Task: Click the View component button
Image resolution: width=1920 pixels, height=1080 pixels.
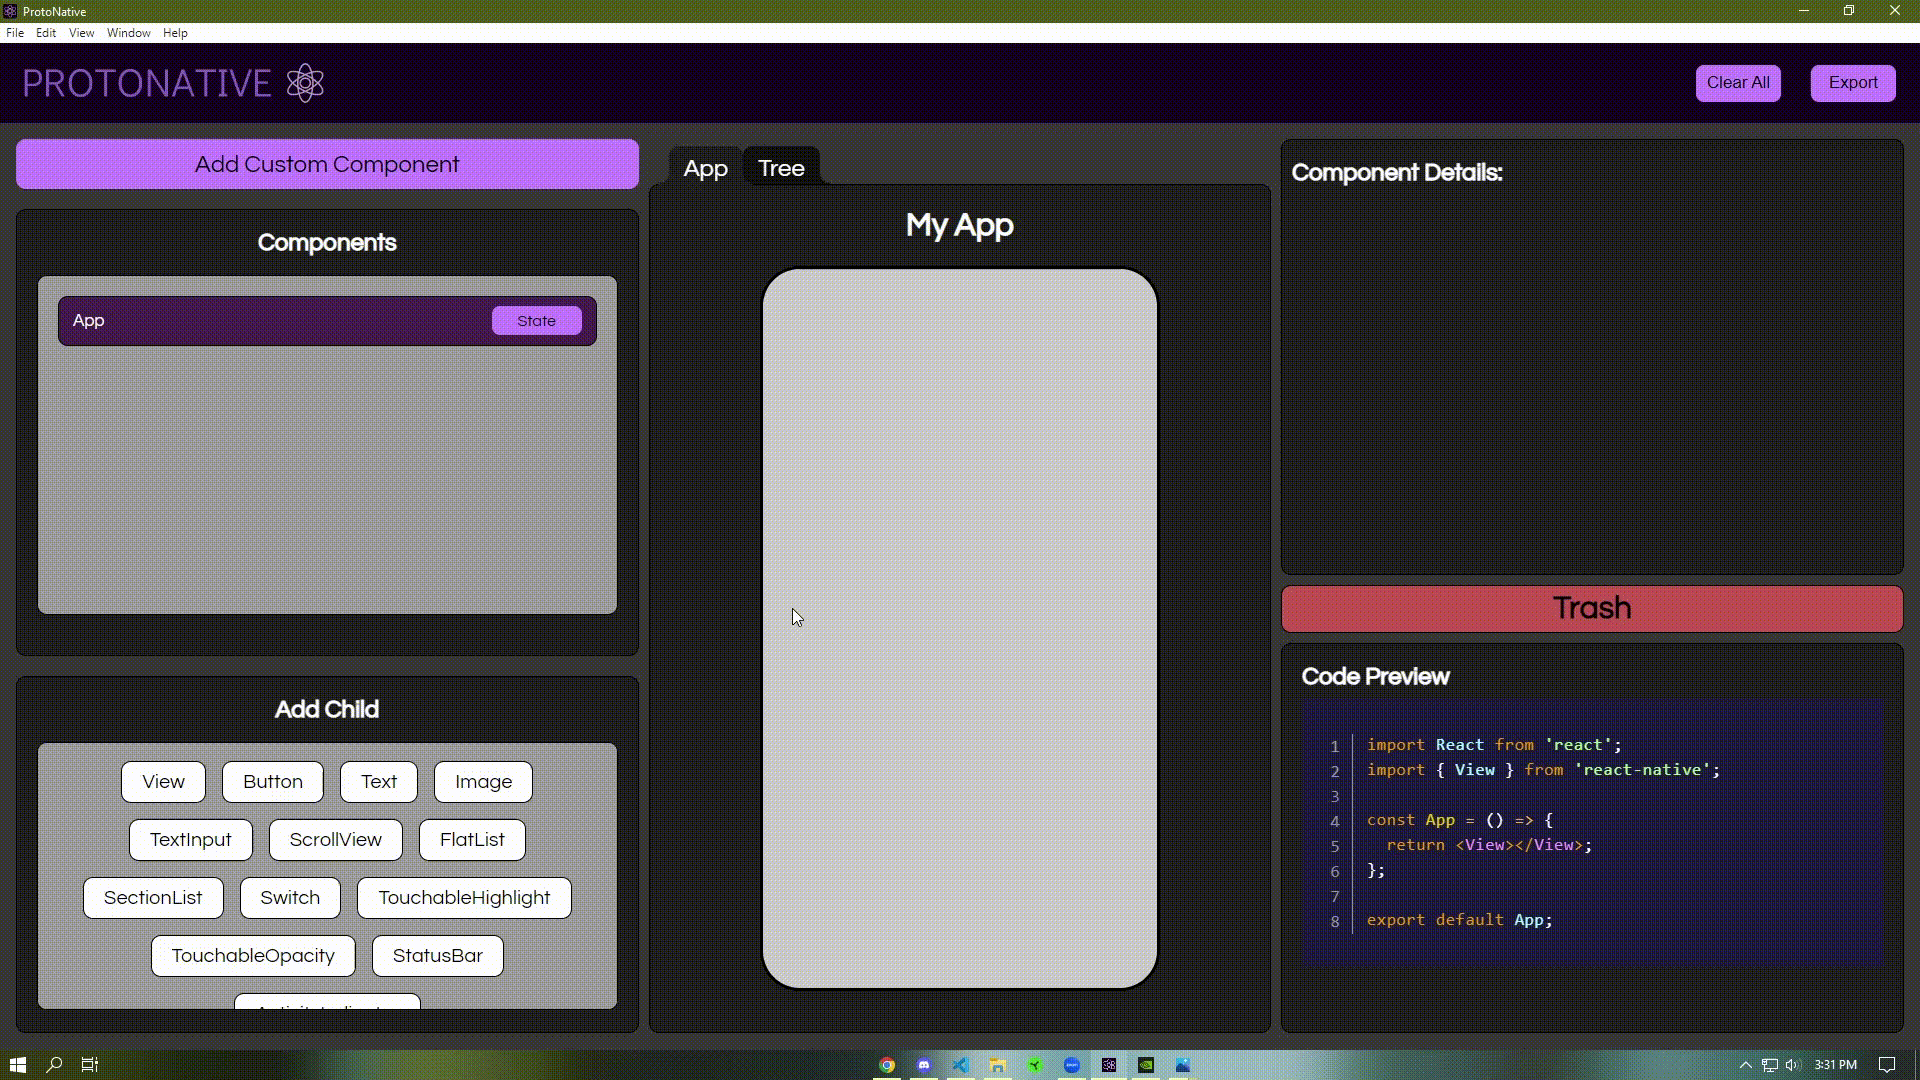Action: click(x=162, y=781)
